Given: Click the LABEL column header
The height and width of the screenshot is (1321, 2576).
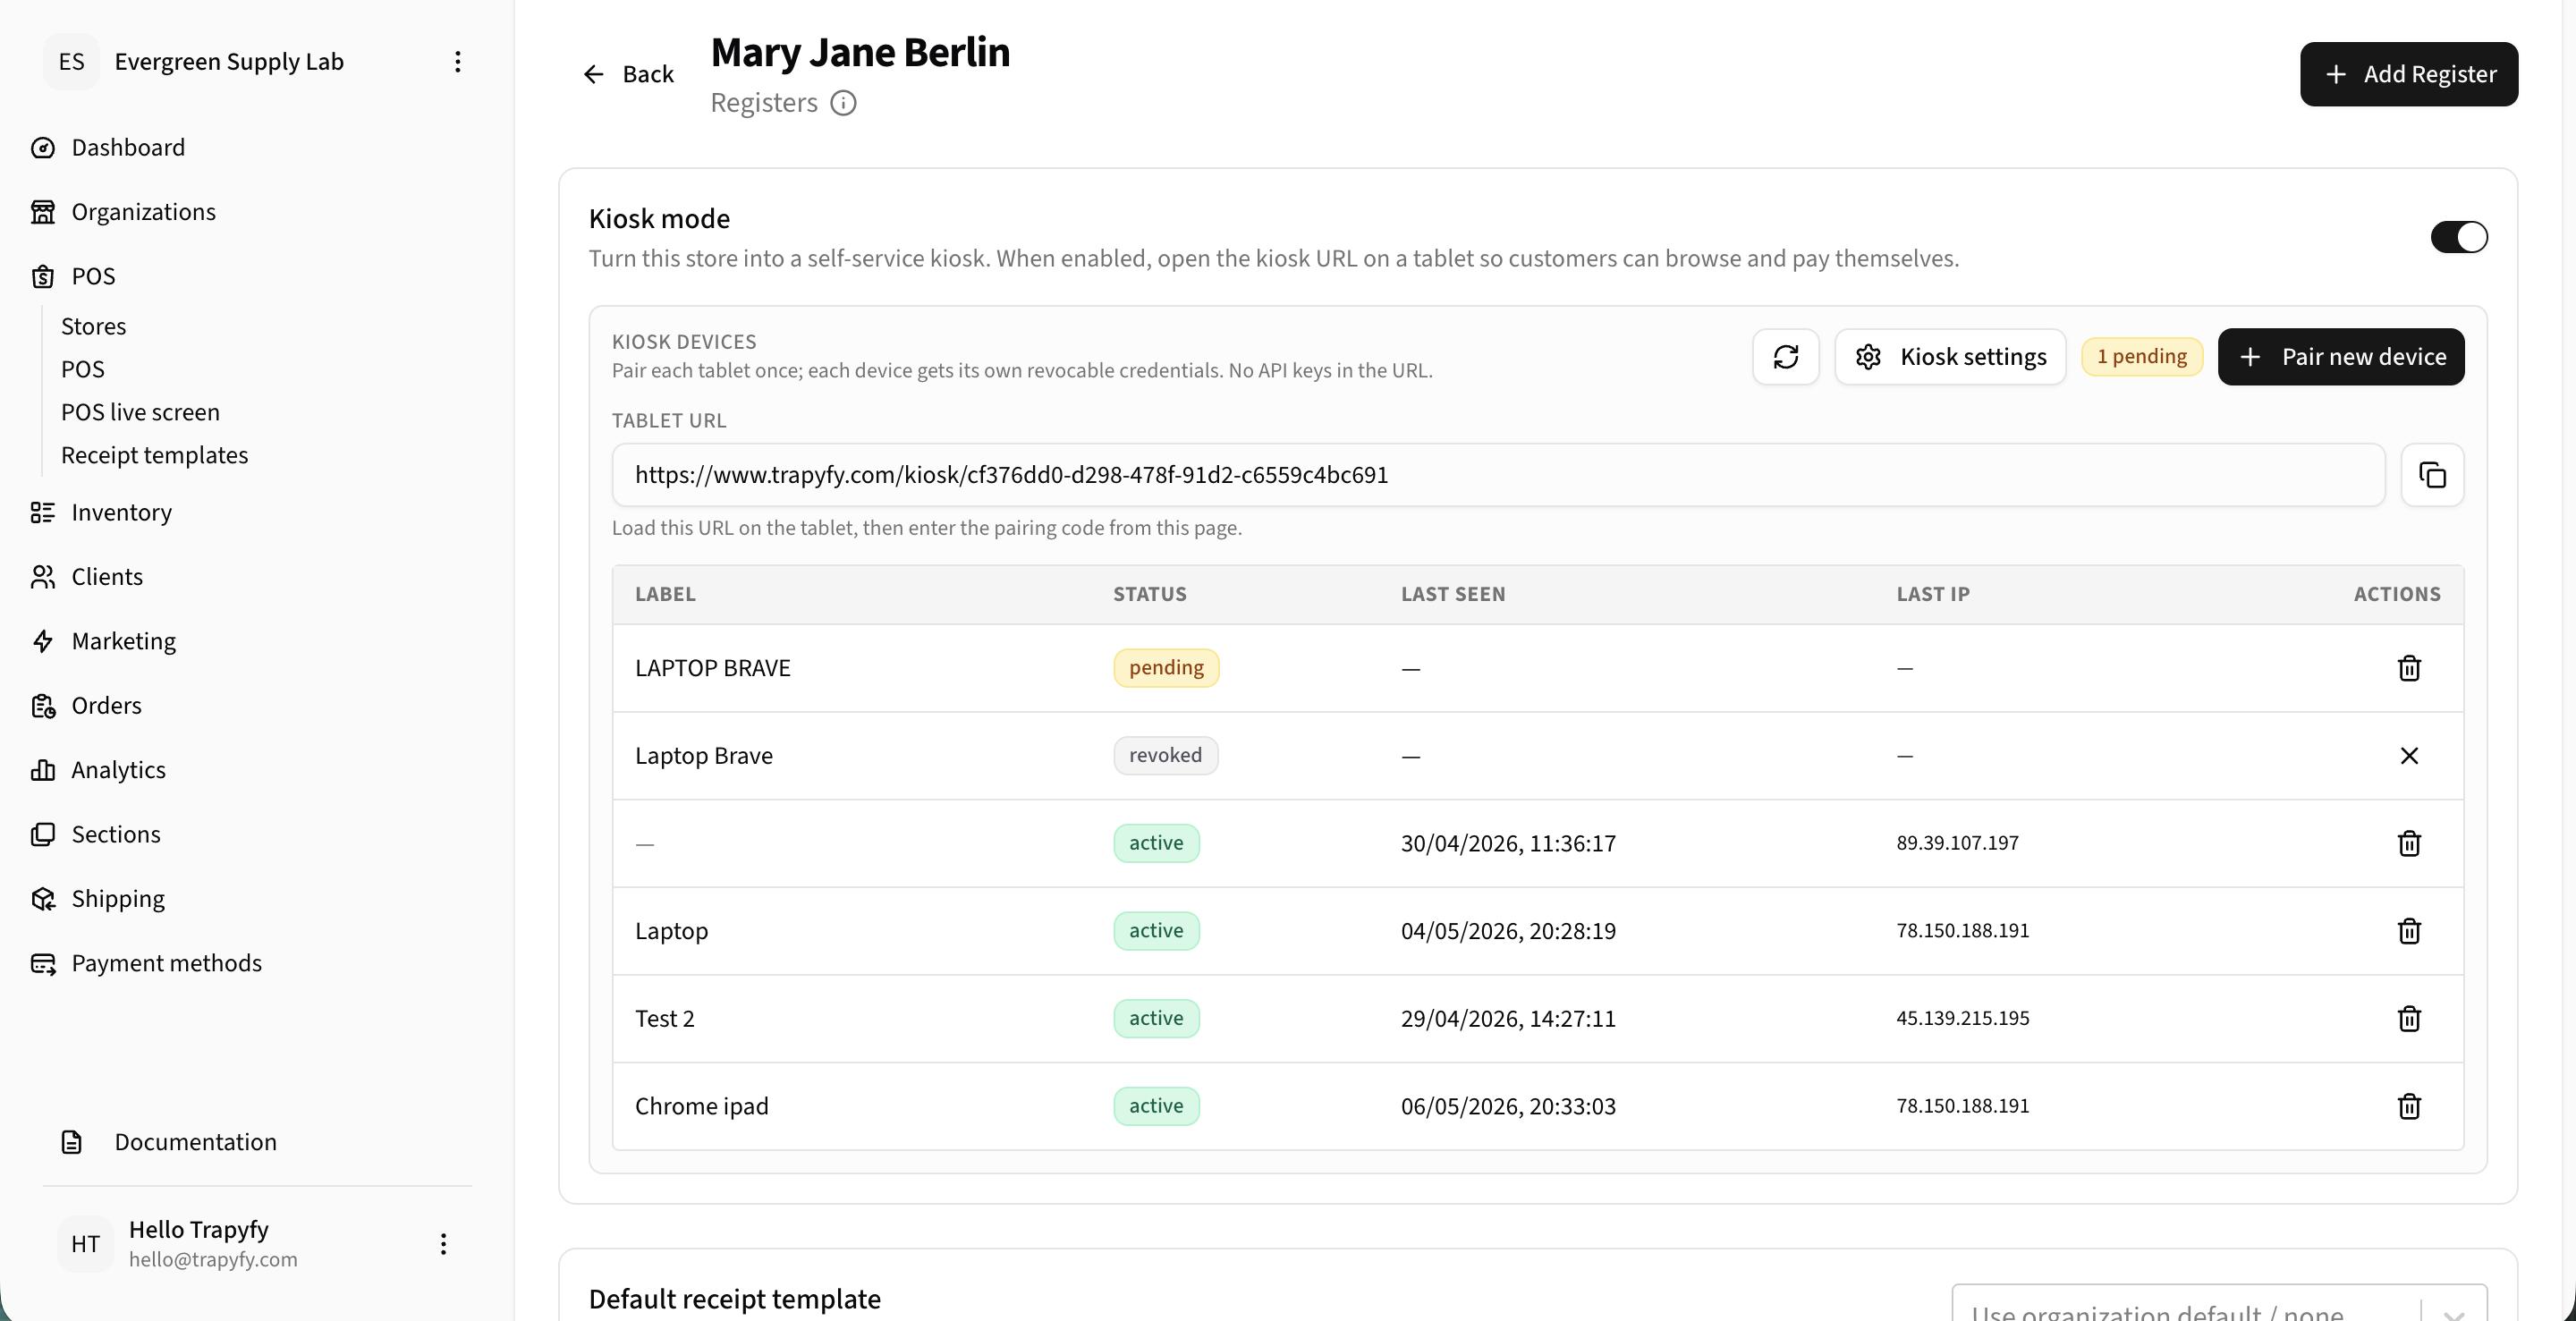Looking at the screenshot, I should pyautogui.click(x=665, y=594).
